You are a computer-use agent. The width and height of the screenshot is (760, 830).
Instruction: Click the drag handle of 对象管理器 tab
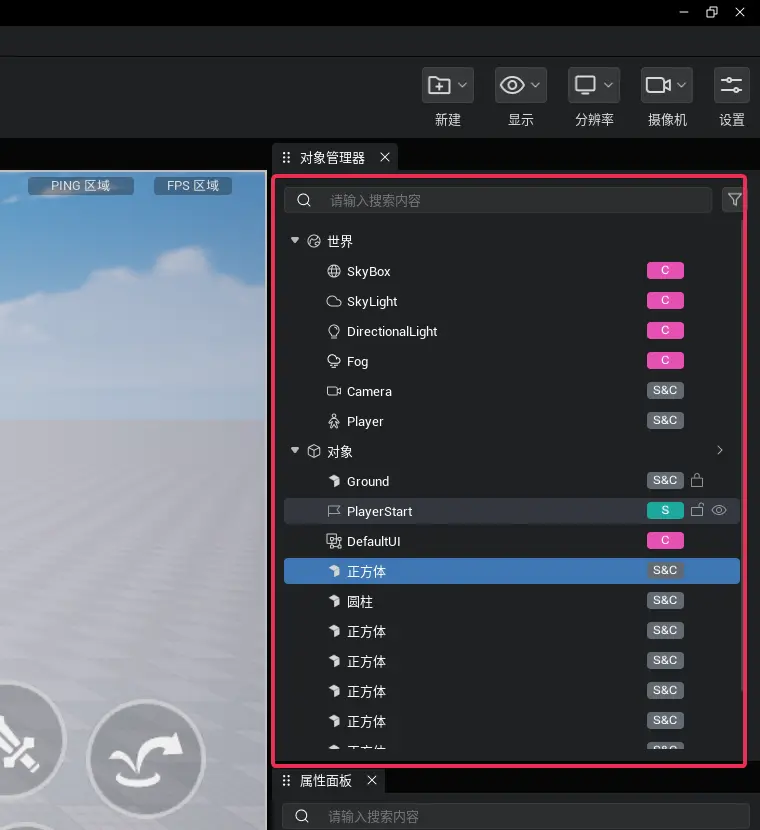click(286, 157)
